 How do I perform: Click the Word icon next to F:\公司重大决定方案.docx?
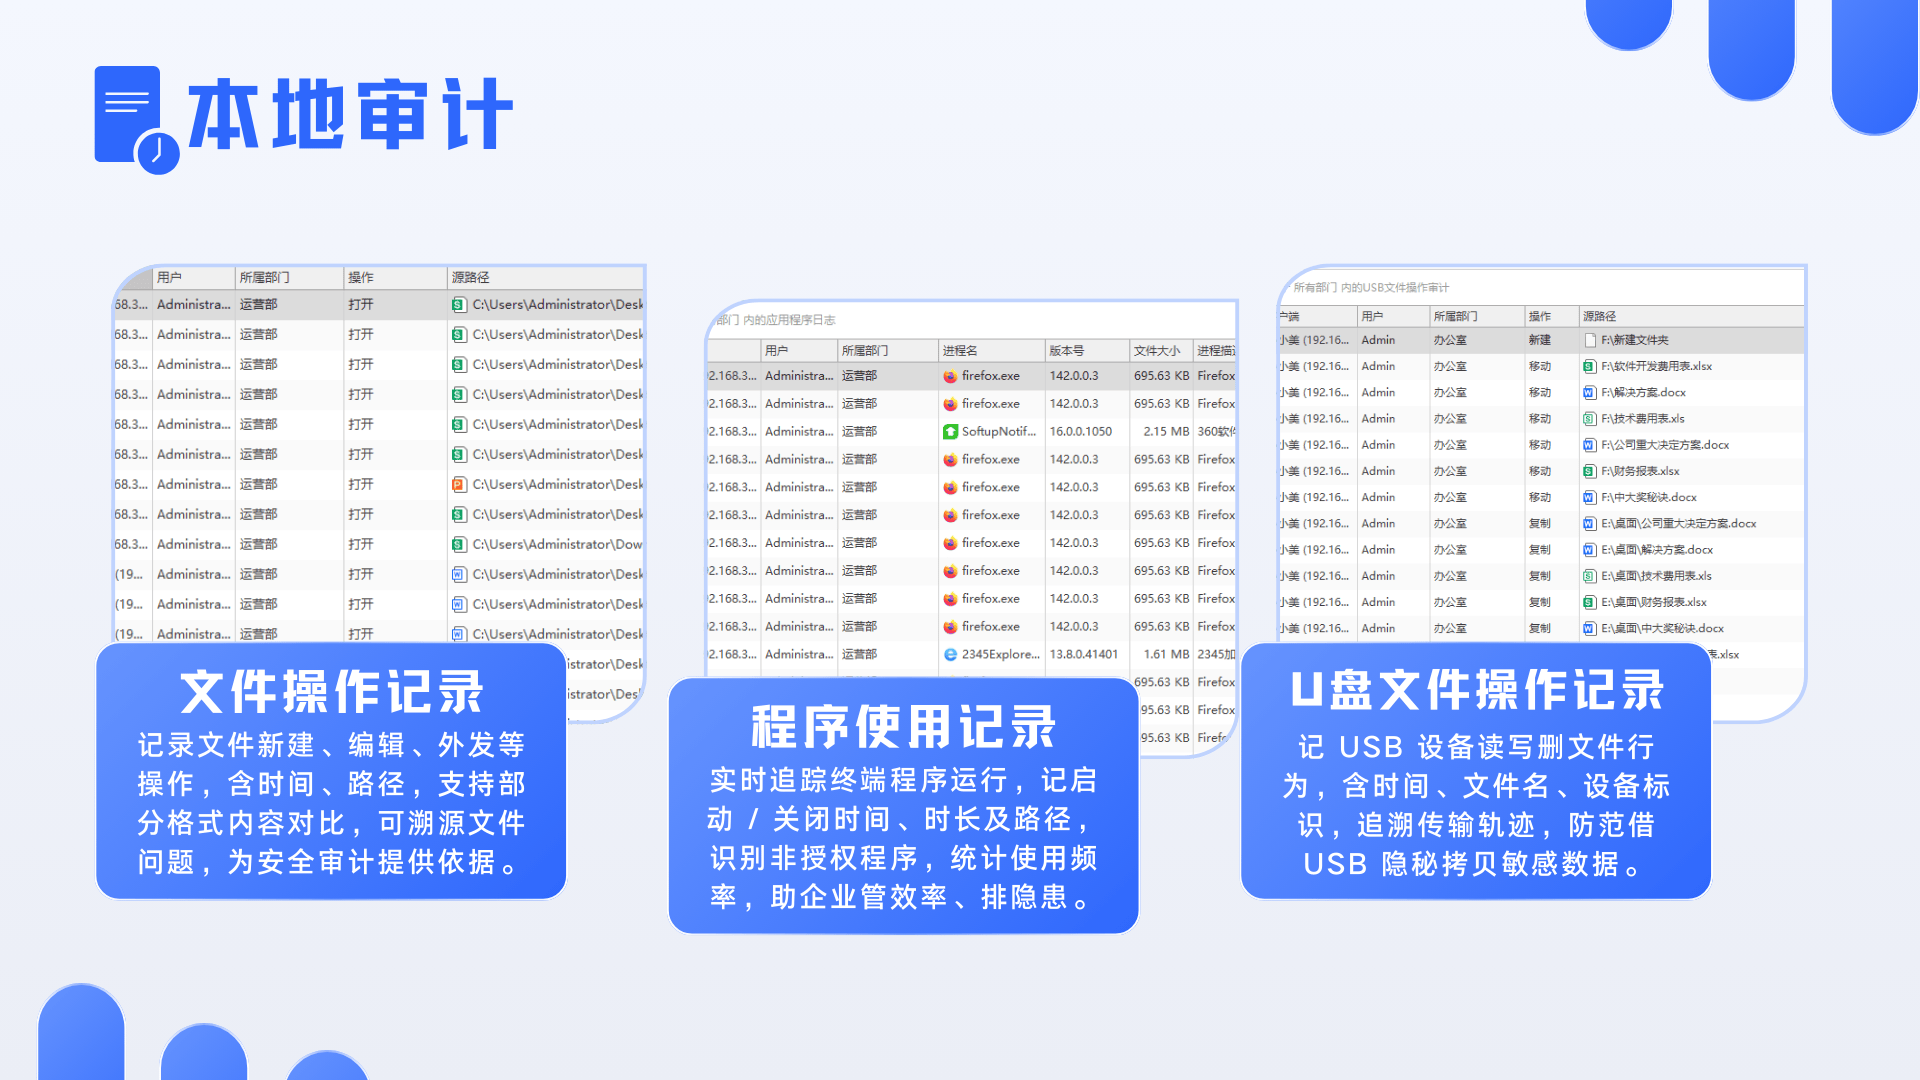click(1588, 444)
